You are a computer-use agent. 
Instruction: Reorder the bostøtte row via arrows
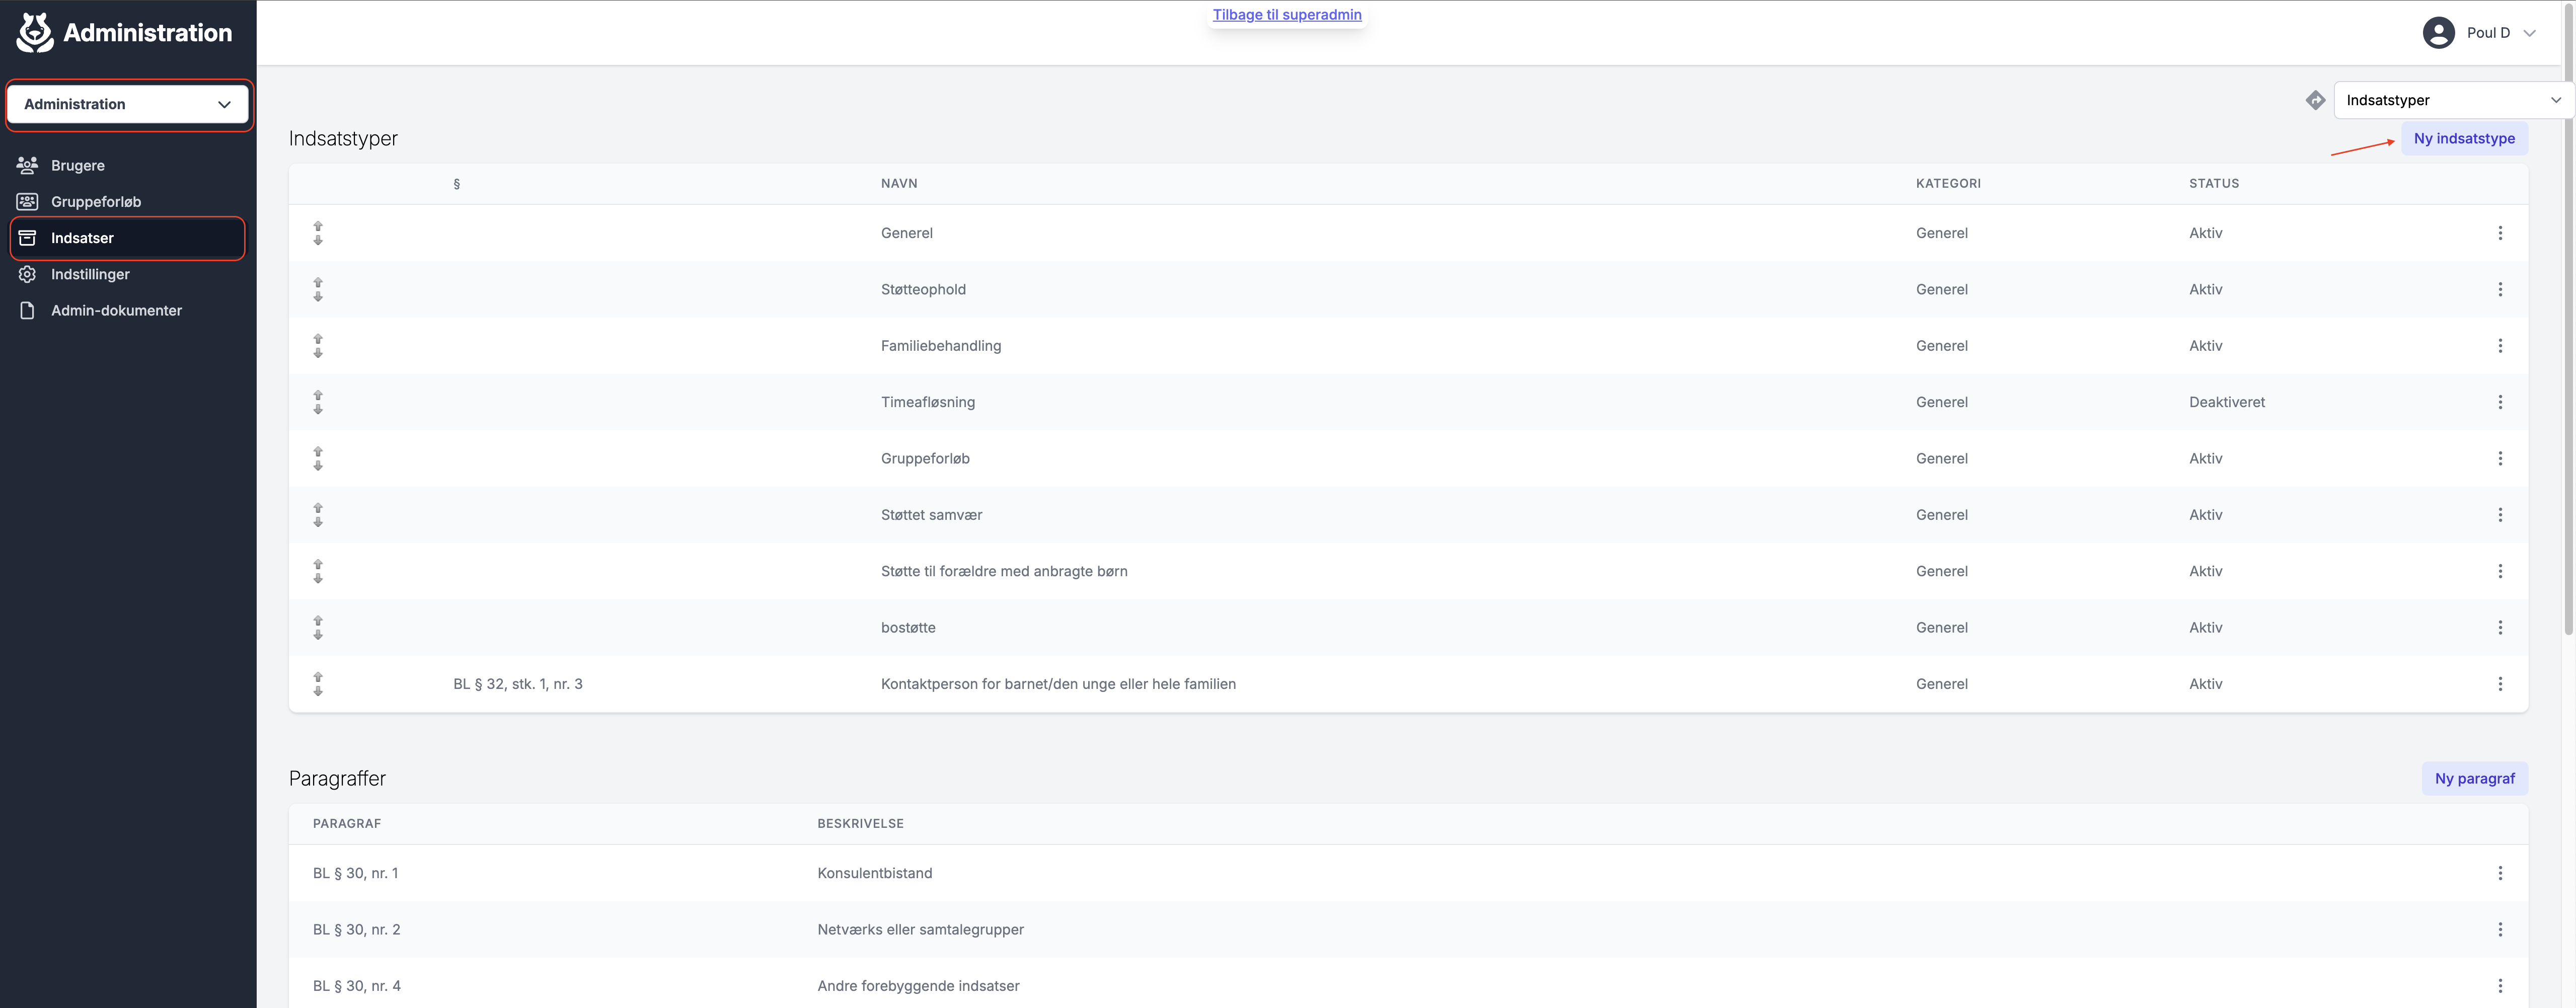318,628
